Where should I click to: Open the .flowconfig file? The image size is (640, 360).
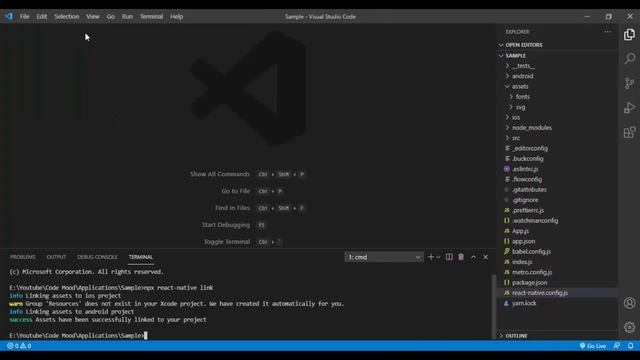[558, 179]
